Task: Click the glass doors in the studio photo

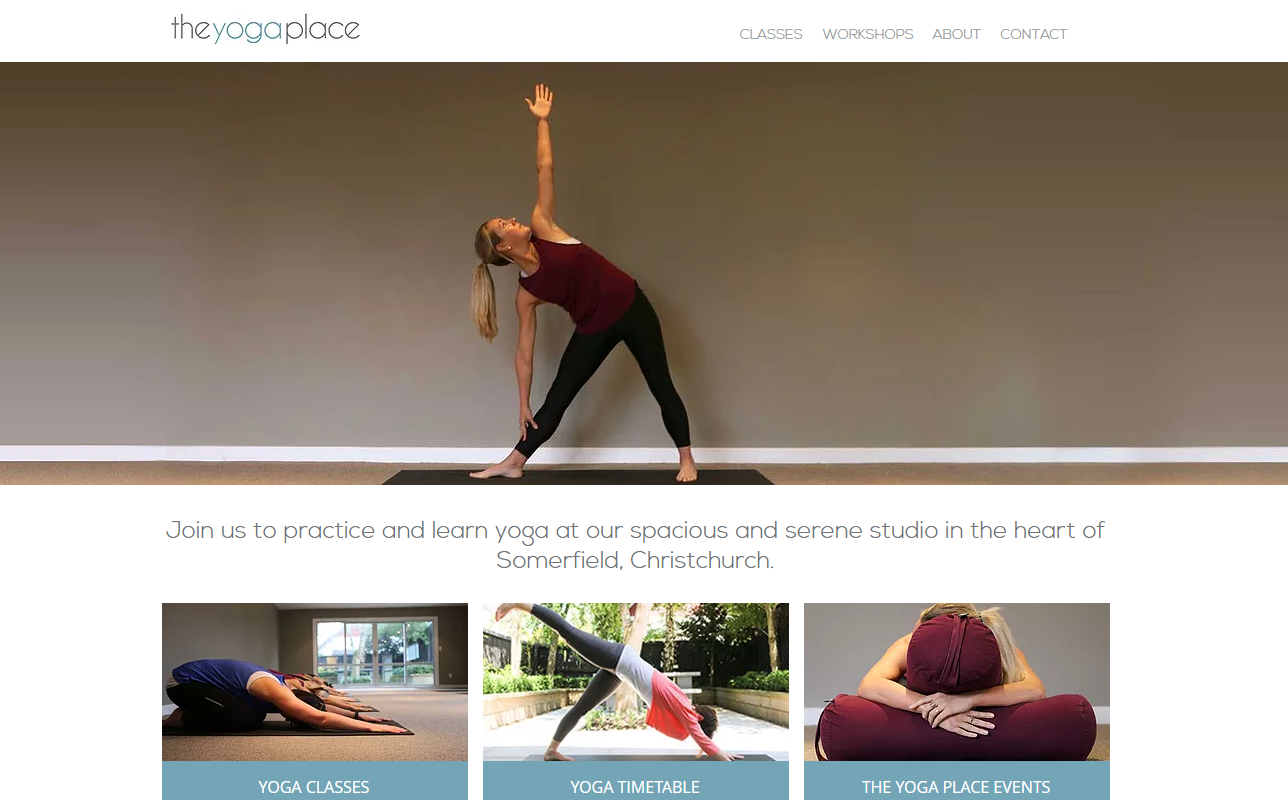Action: (374, 652)
